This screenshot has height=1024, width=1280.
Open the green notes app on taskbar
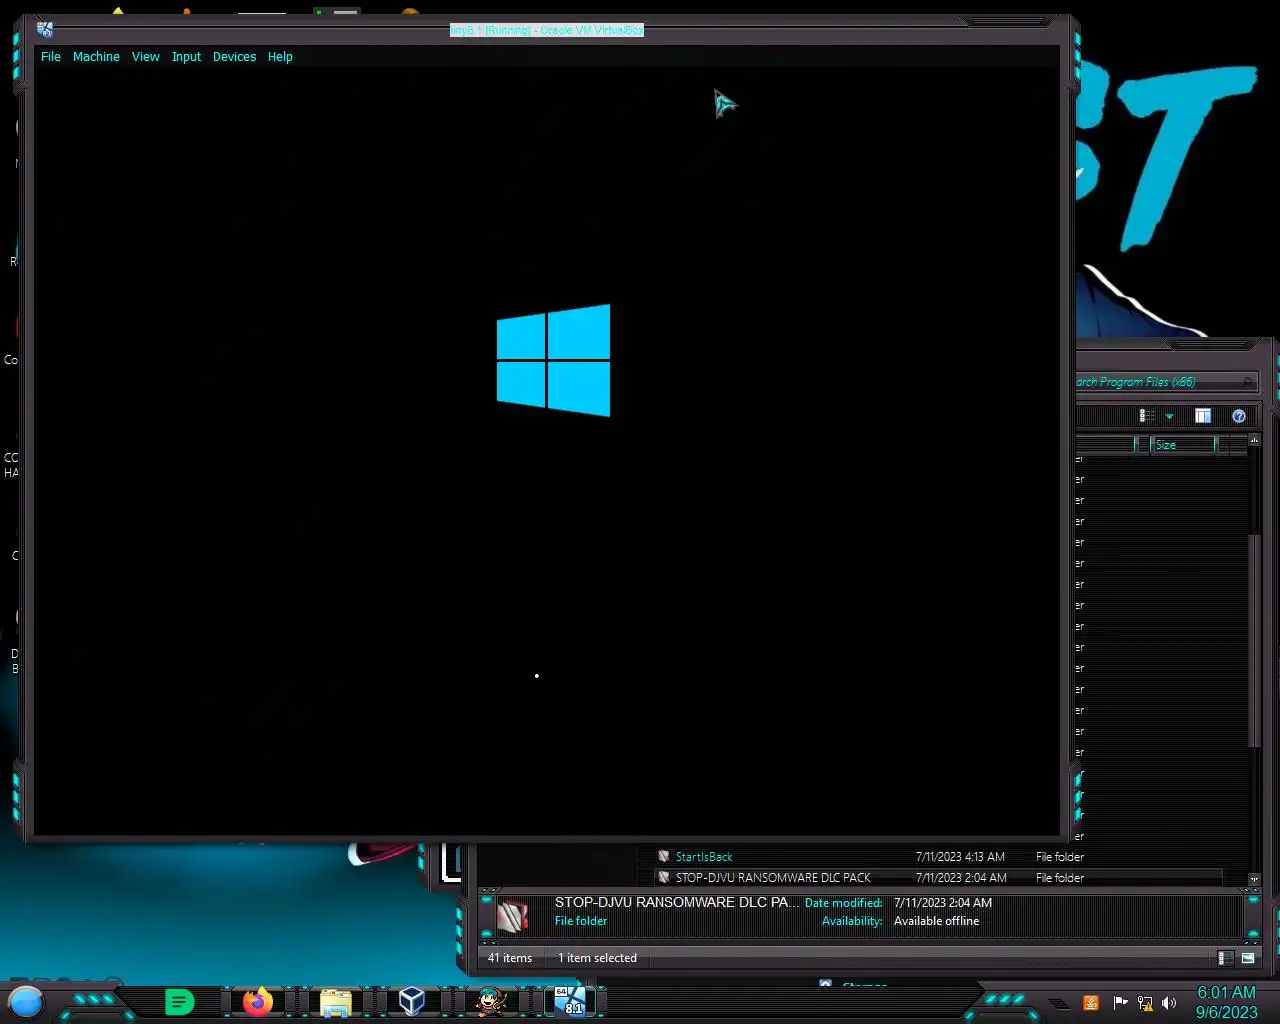[179, 1001]
